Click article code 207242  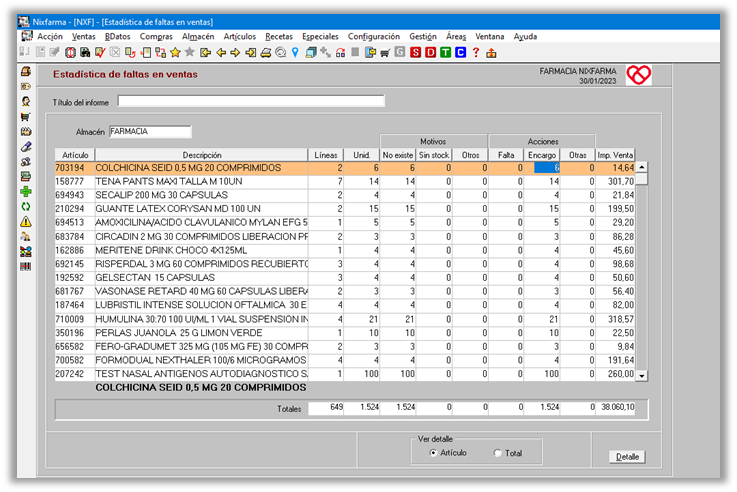coord(70,374)
